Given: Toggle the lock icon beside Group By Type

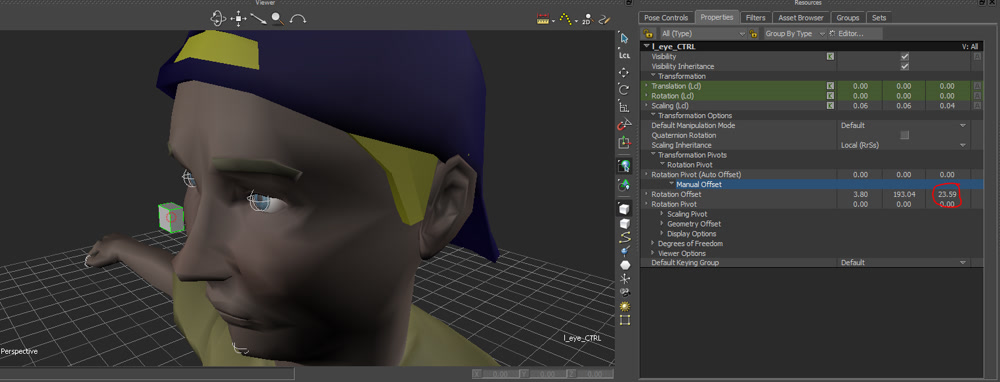Looking at the screenshot, I should (x=753, y=33).
